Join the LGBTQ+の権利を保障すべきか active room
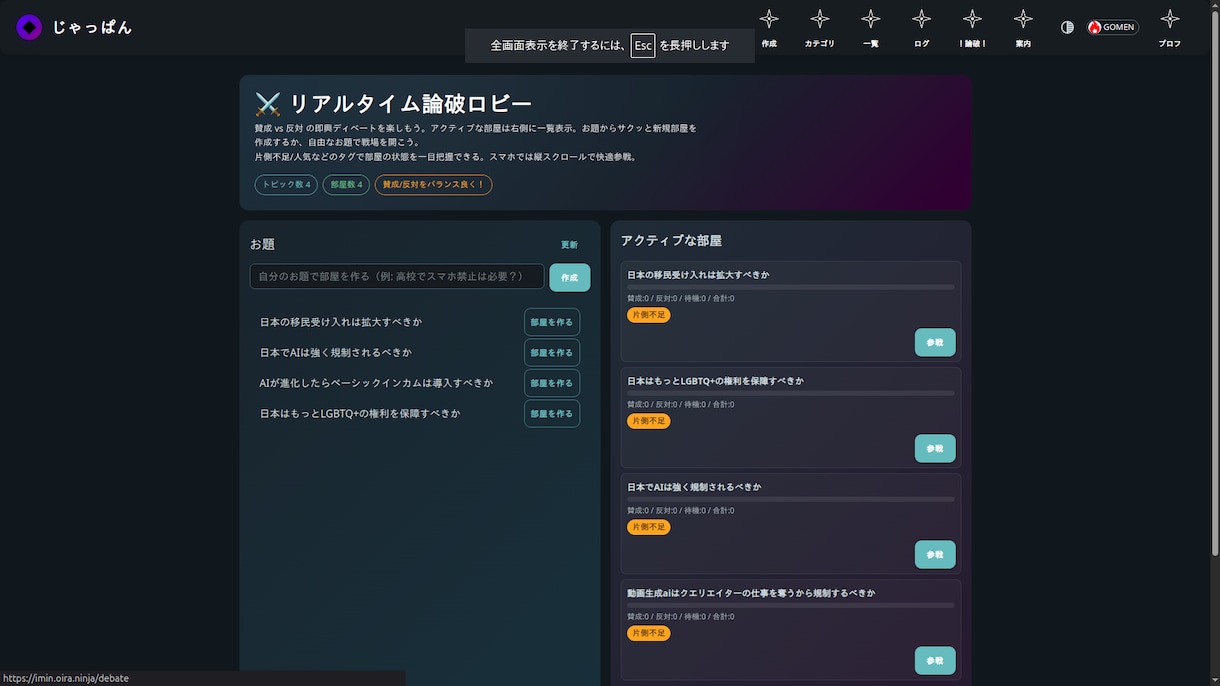1220x686 pixels. 935,448
